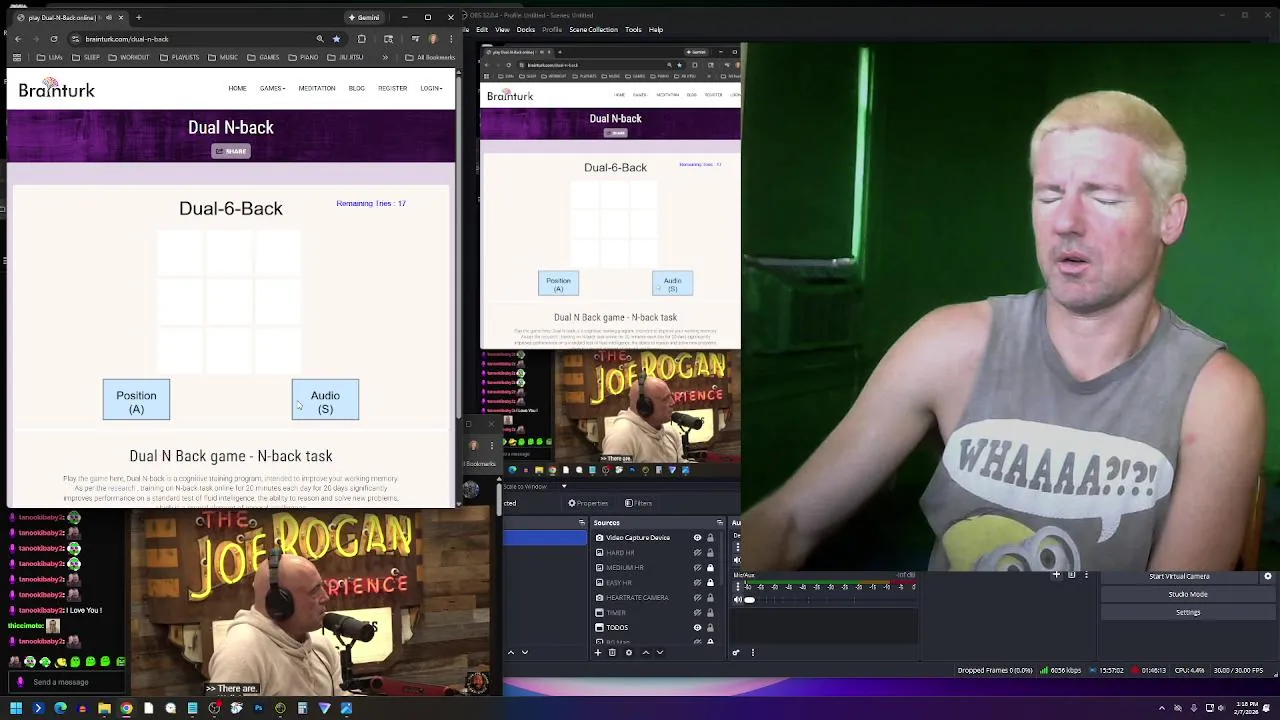Click the Audio (S) button
Viewport: 1280px width, 720px height.
pyautogui.click(x=325, y=400)
